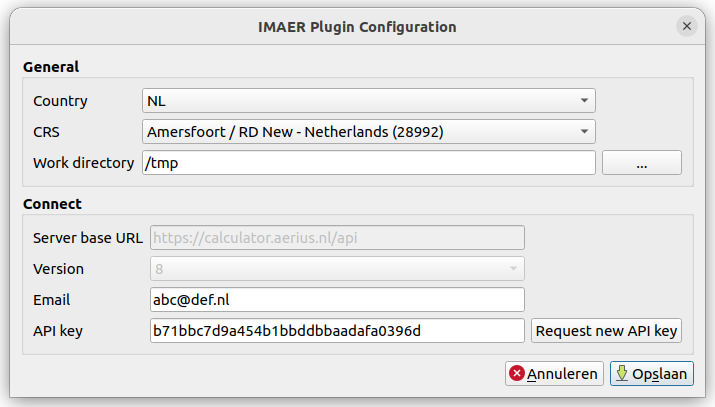
Task: Click the Work directory label
Action: coord(83,163)
